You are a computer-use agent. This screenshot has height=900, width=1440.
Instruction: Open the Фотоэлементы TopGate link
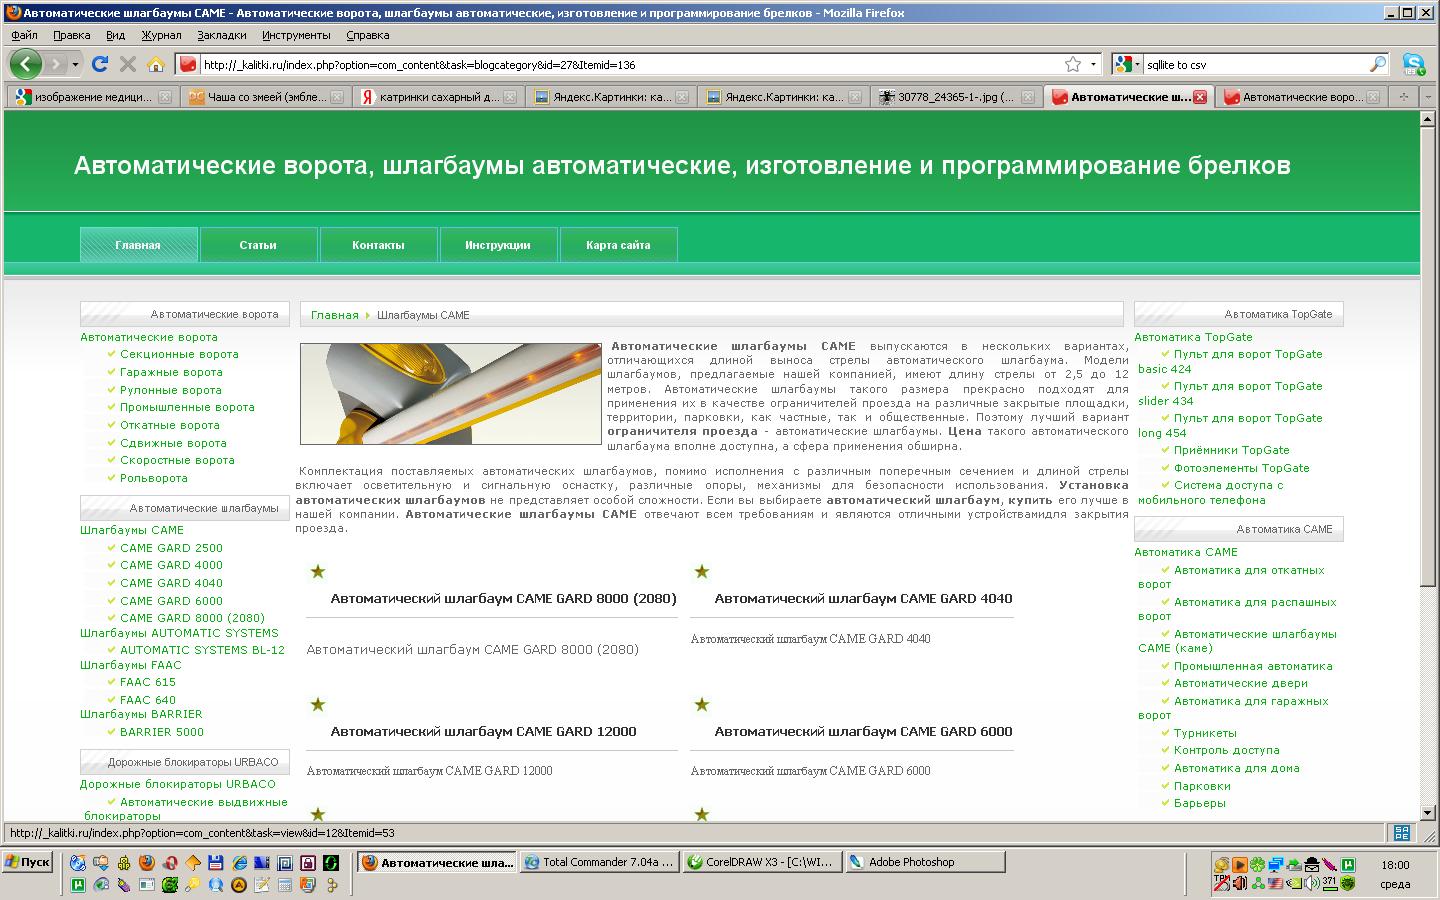click(1241, 468)
